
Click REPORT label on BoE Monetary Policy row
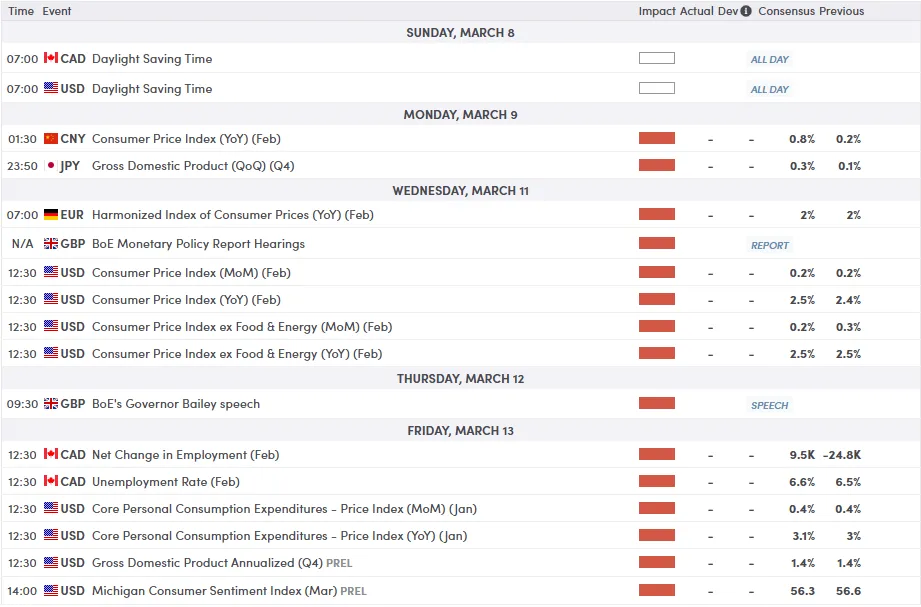pyautogui.click(x=769, y=245)
